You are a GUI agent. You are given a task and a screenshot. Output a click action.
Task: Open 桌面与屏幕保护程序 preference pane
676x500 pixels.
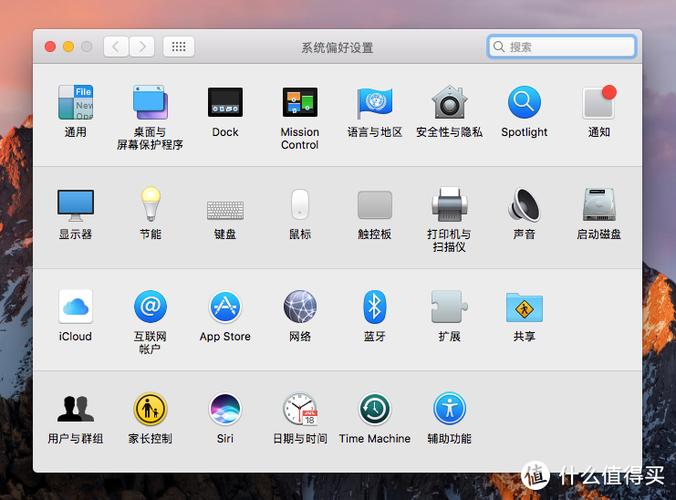[150, 102]
